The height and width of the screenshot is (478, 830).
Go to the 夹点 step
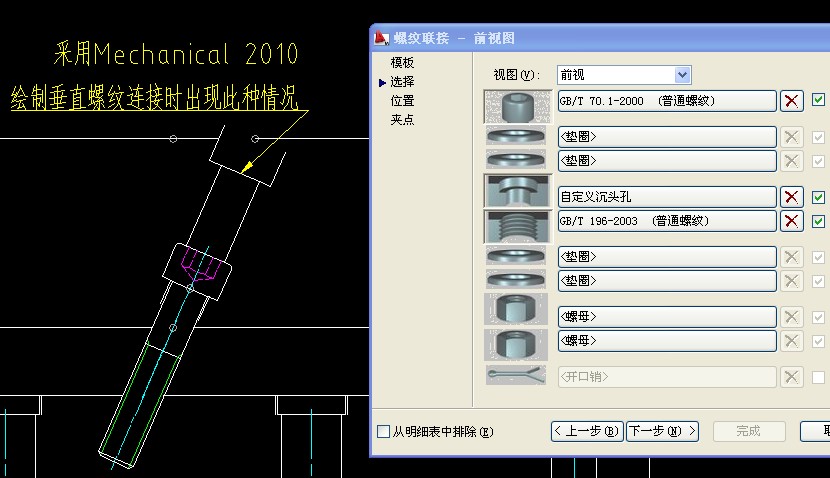click(402, 120)
